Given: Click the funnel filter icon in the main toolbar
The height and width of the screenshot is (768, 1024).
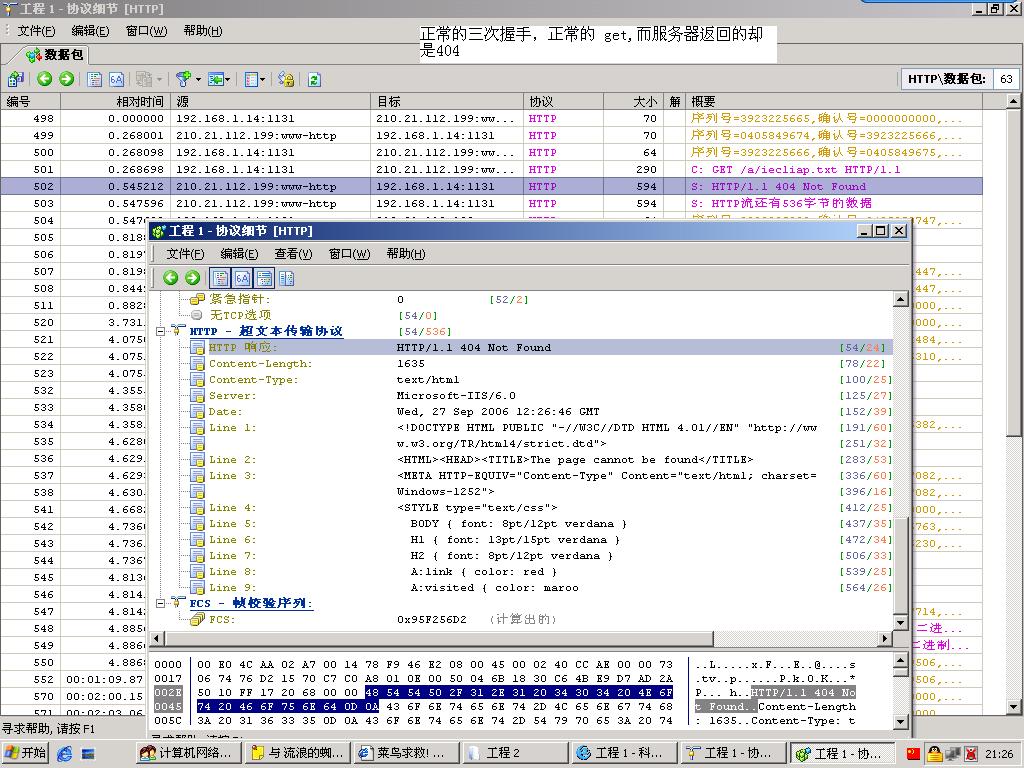Looking at the screenshot, I should point(183,79).
